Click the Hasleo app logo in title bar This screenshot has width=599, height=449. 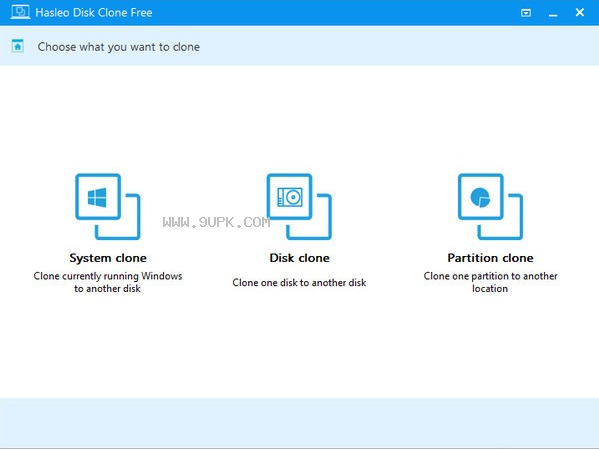point(20,12)
